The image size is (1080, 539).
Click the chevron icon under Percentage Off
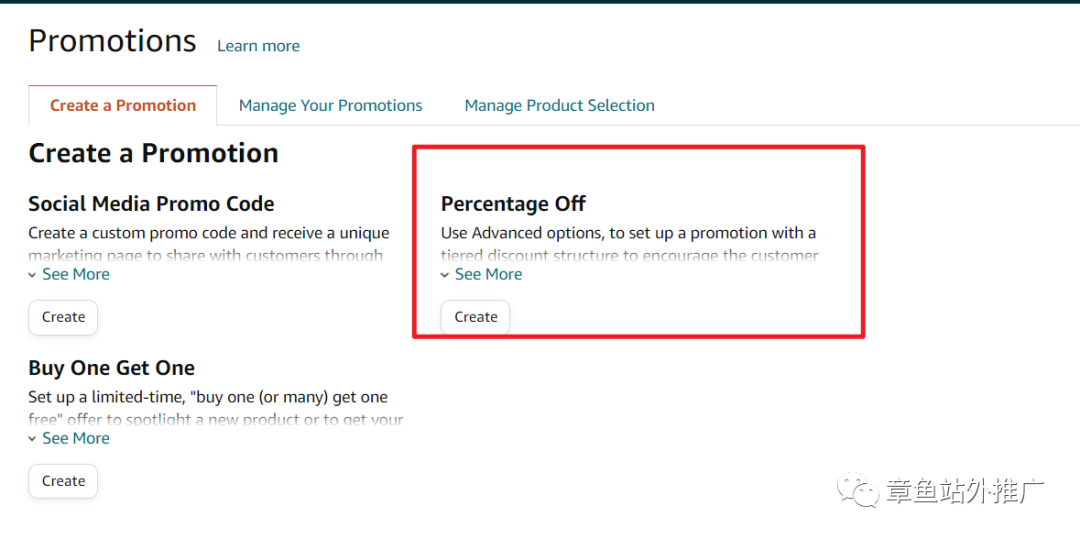click(x=445, y=275)
